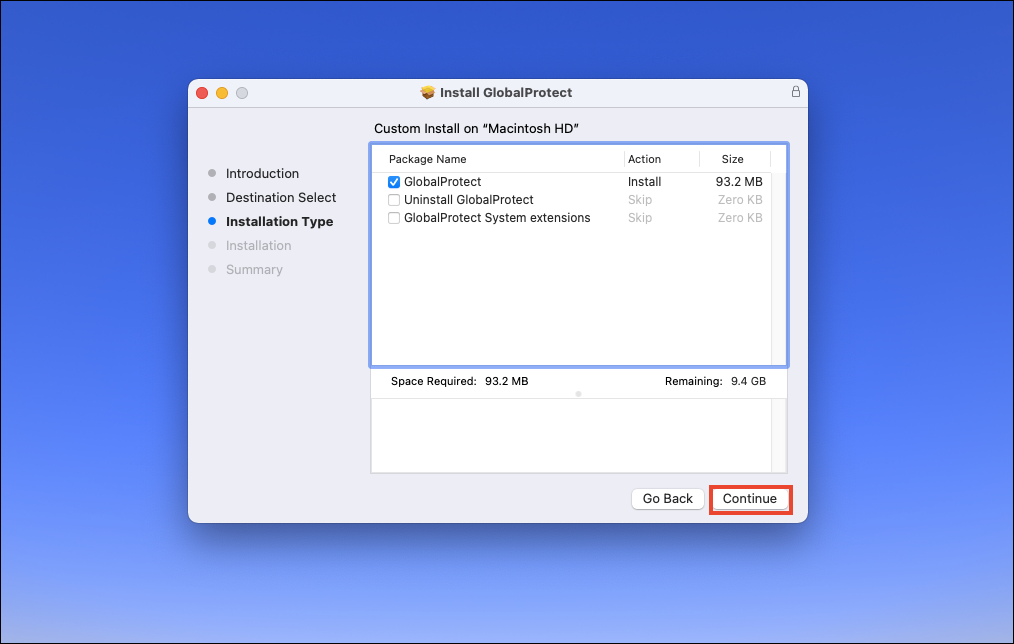The image size is (1014, 644).
Task: Click the Action column header
Action: coord(644,159)
